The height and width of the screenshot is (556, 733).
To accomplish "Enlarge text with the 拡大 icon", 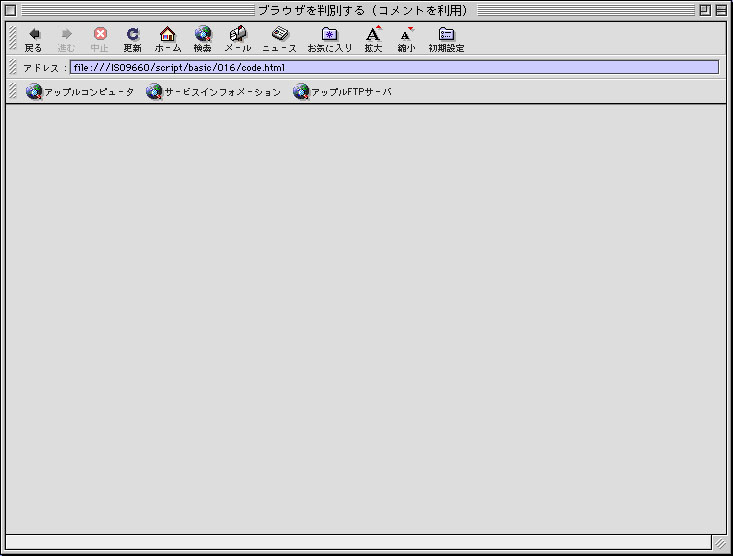I will click(373, 39).
